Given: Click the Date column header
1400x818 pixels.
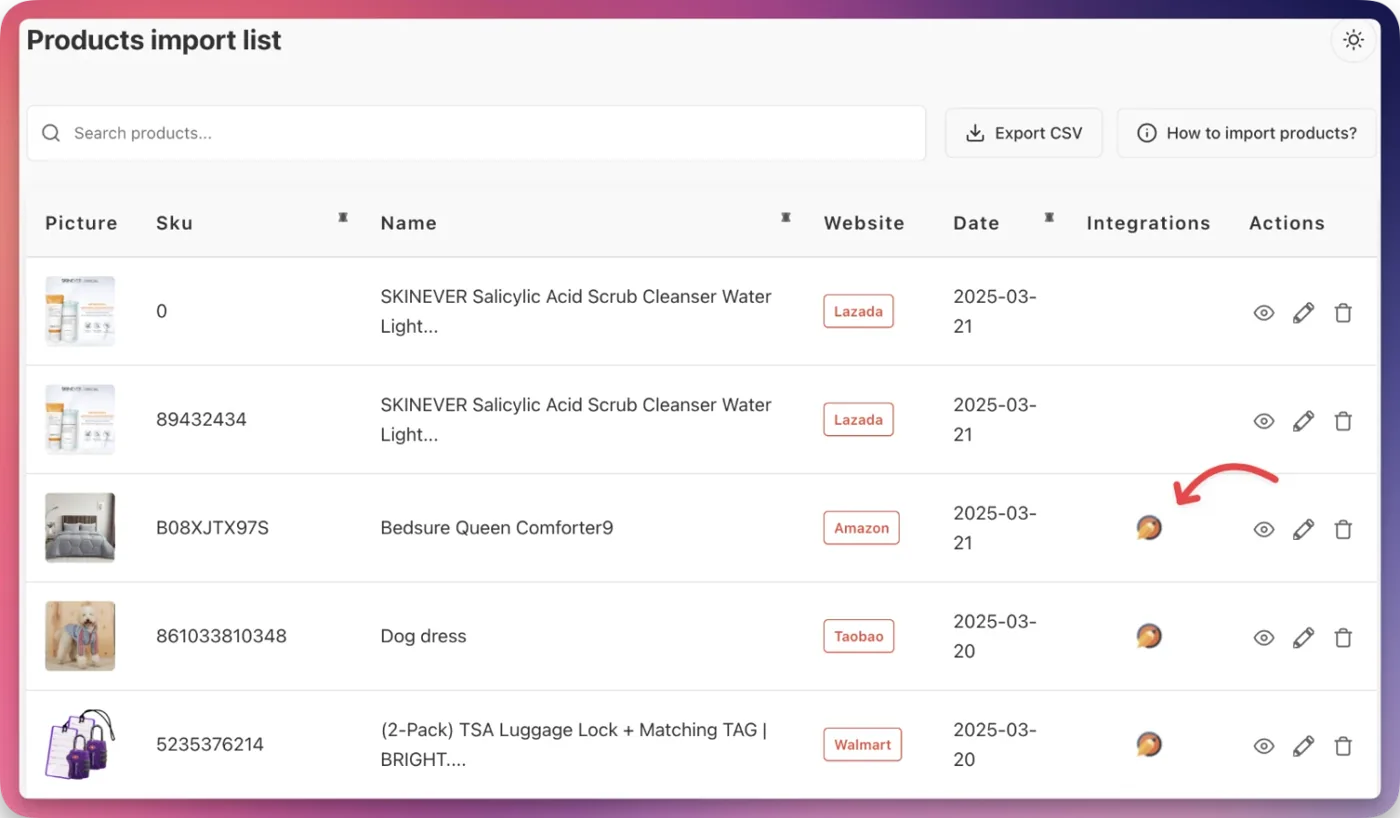Looking at the screenshot, I should point(976,223).
